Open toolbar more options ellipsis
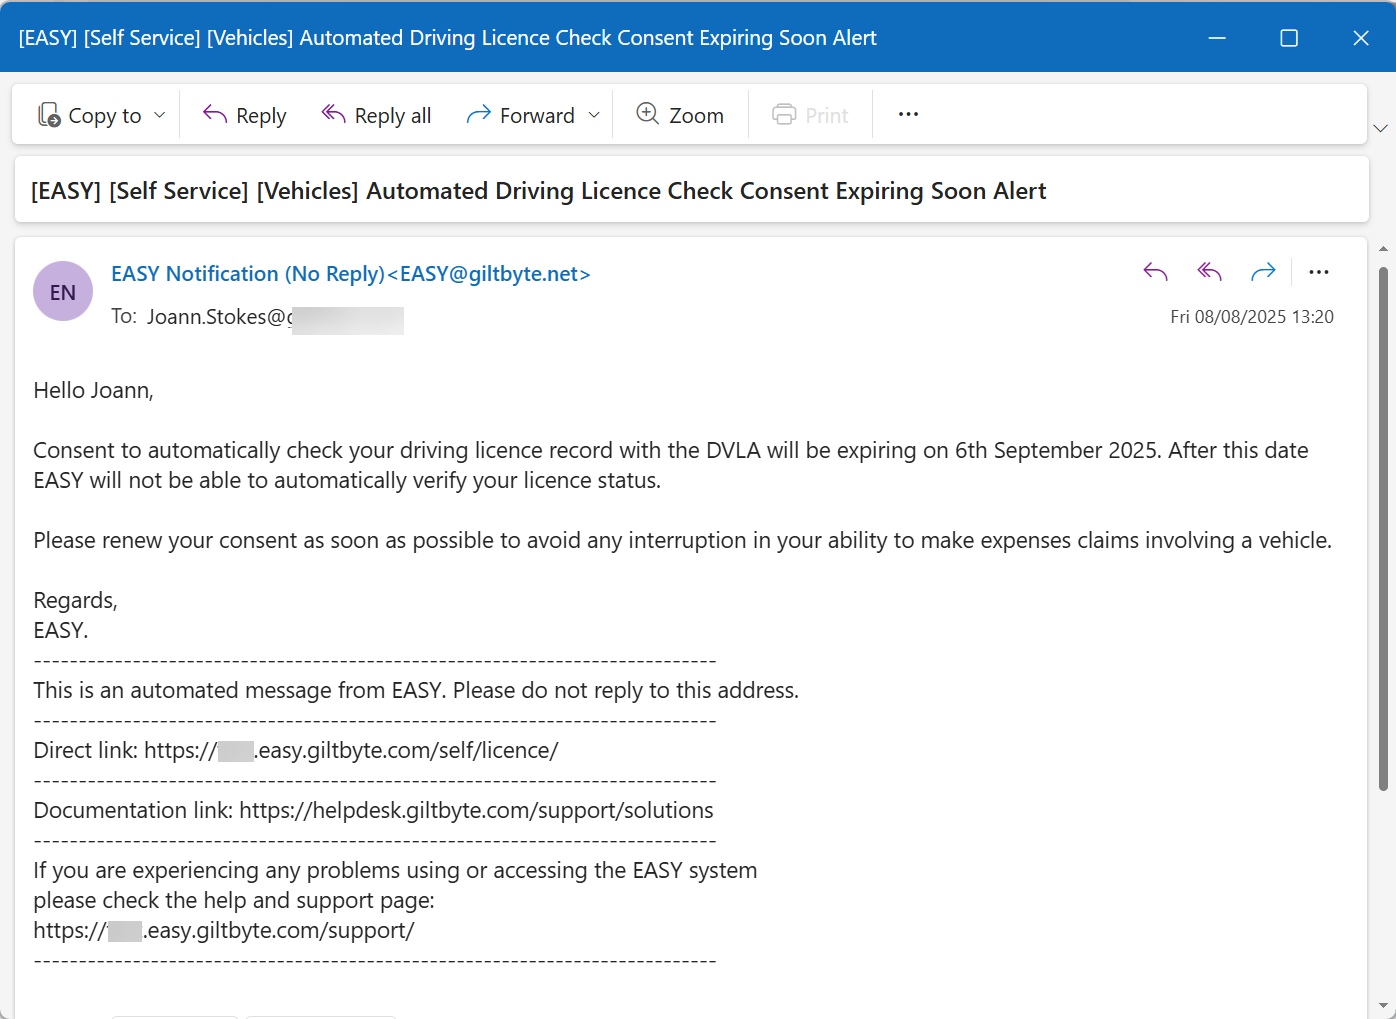This screenshot has width=1396, height=1019. pyautogui.click(x=908, y=114)
